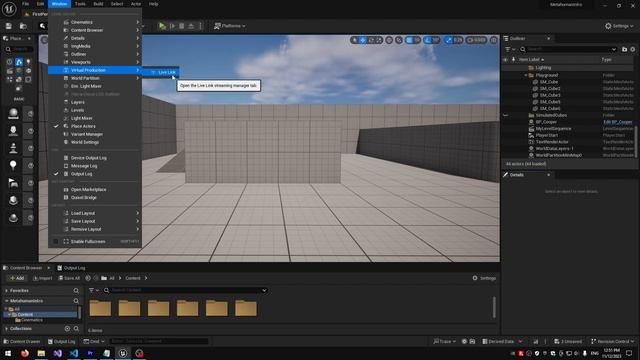Open the Settings dropdown at top right
This screenshot has width=640, height=360.
point(619,26)
